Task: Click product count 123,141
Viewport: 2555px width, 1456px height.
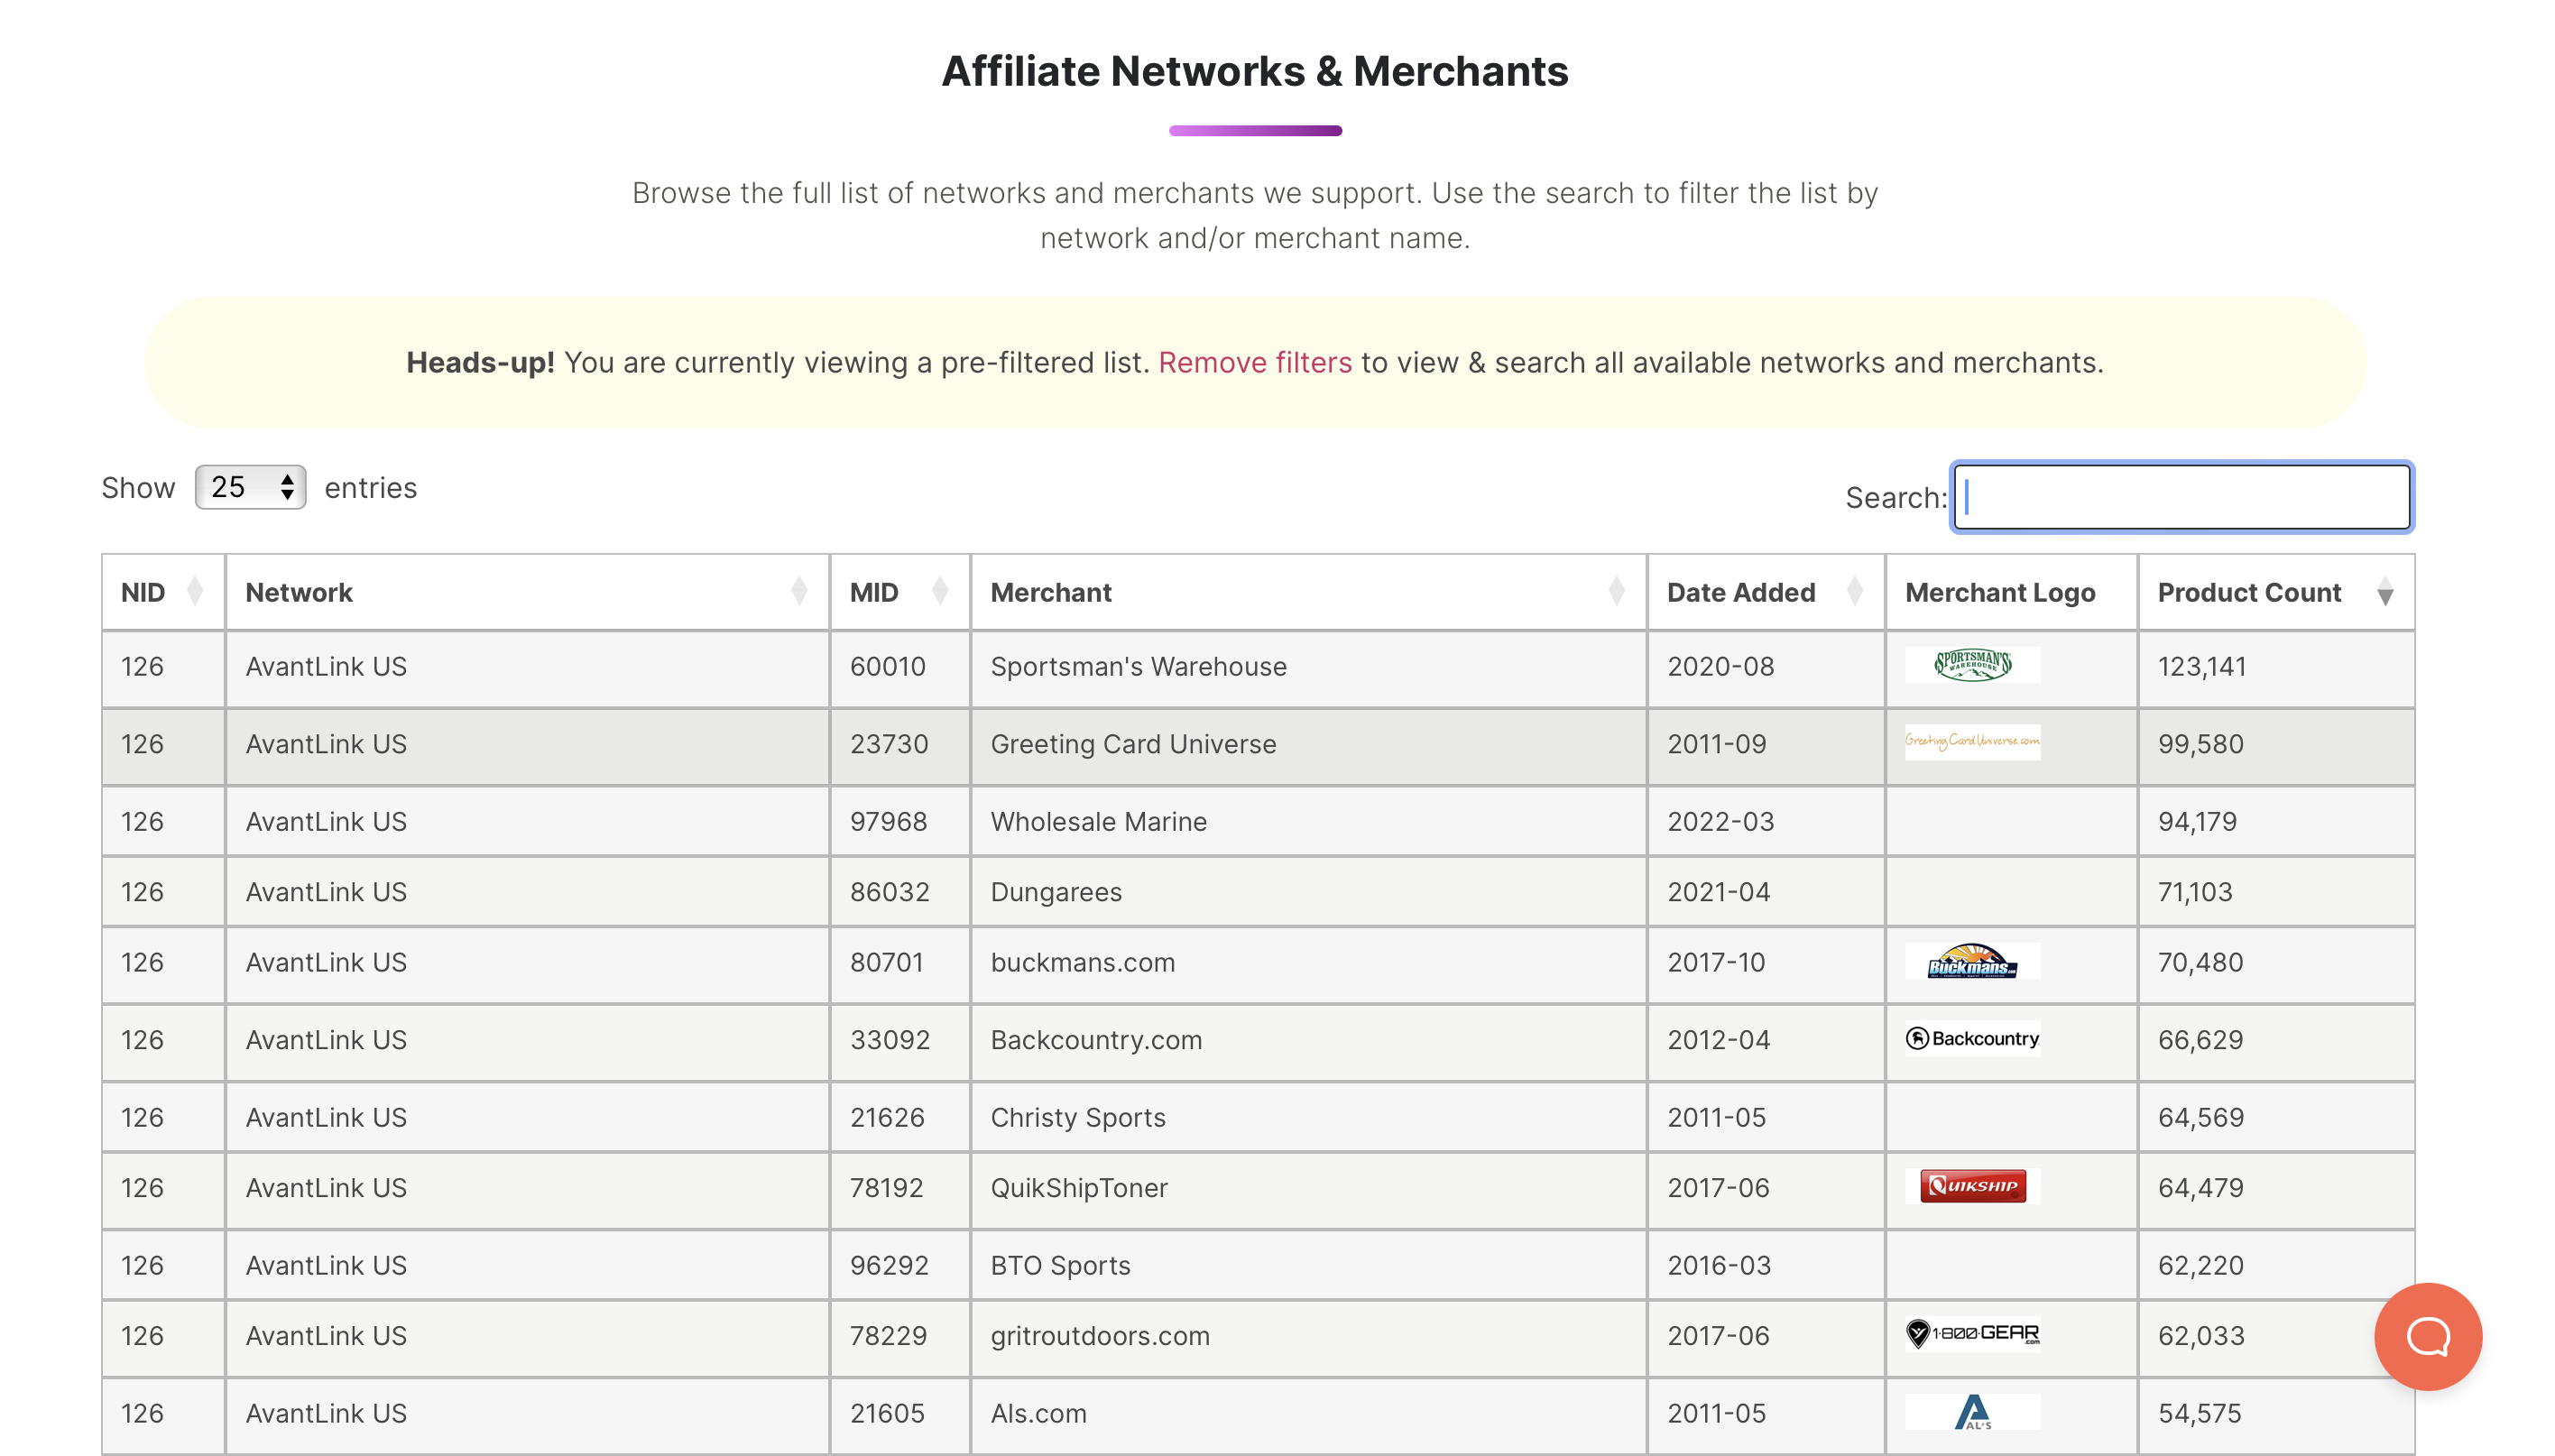Action: [x=2201, y=666]
